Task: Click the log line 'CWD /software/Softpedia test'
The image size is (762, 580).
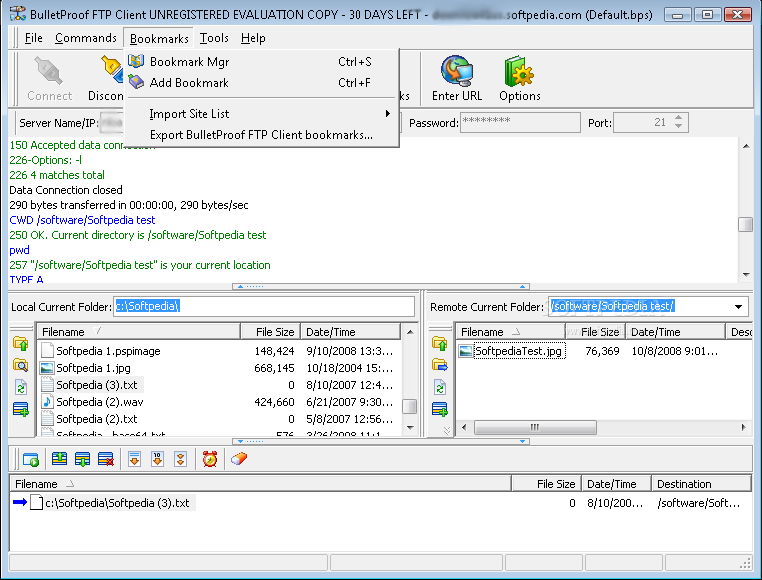Action: 82,220
